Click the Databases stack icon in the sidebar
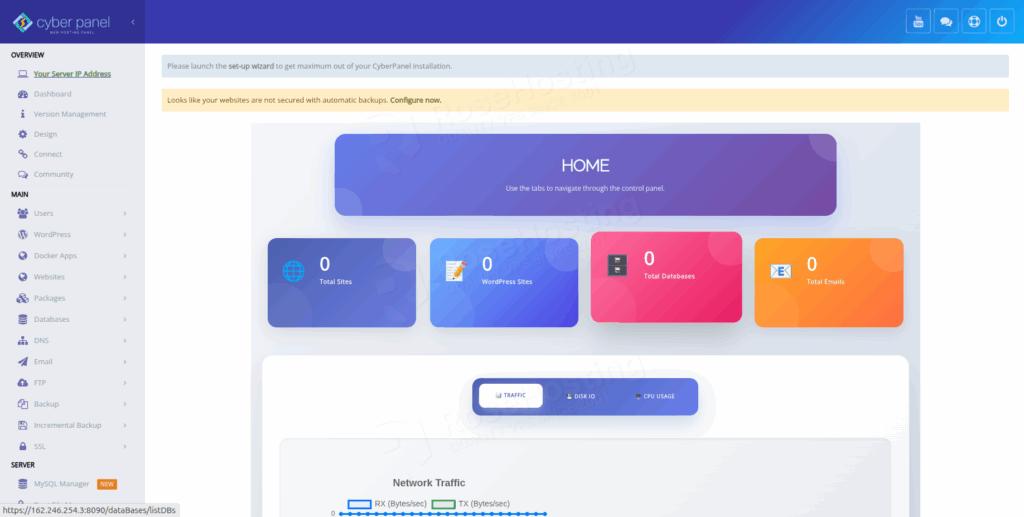Viewport: 1024px width, 517px height. click(23, 319)
